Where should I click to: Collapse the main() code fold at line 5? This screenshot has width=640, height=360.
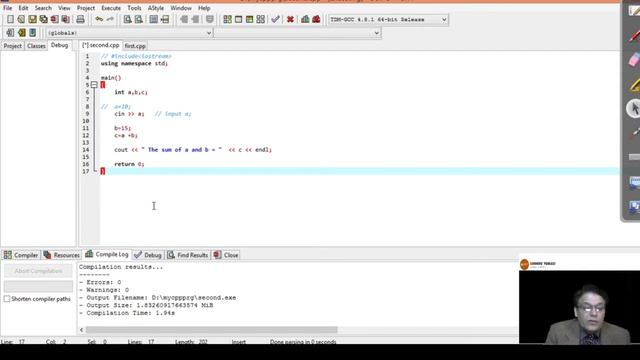(x=94, y=85)
